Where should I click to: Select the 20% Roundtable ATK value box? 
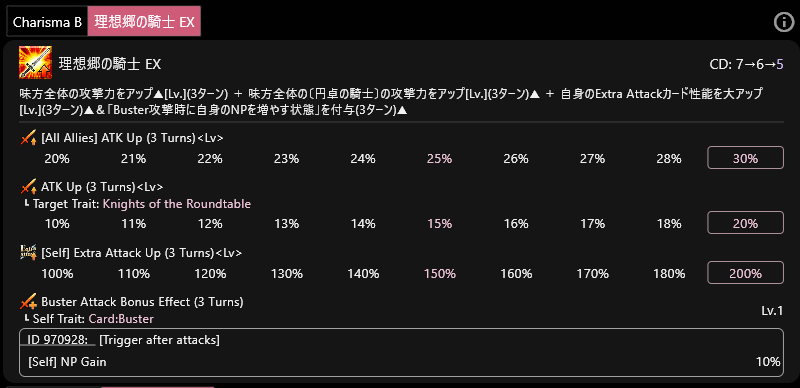[745, 223]
